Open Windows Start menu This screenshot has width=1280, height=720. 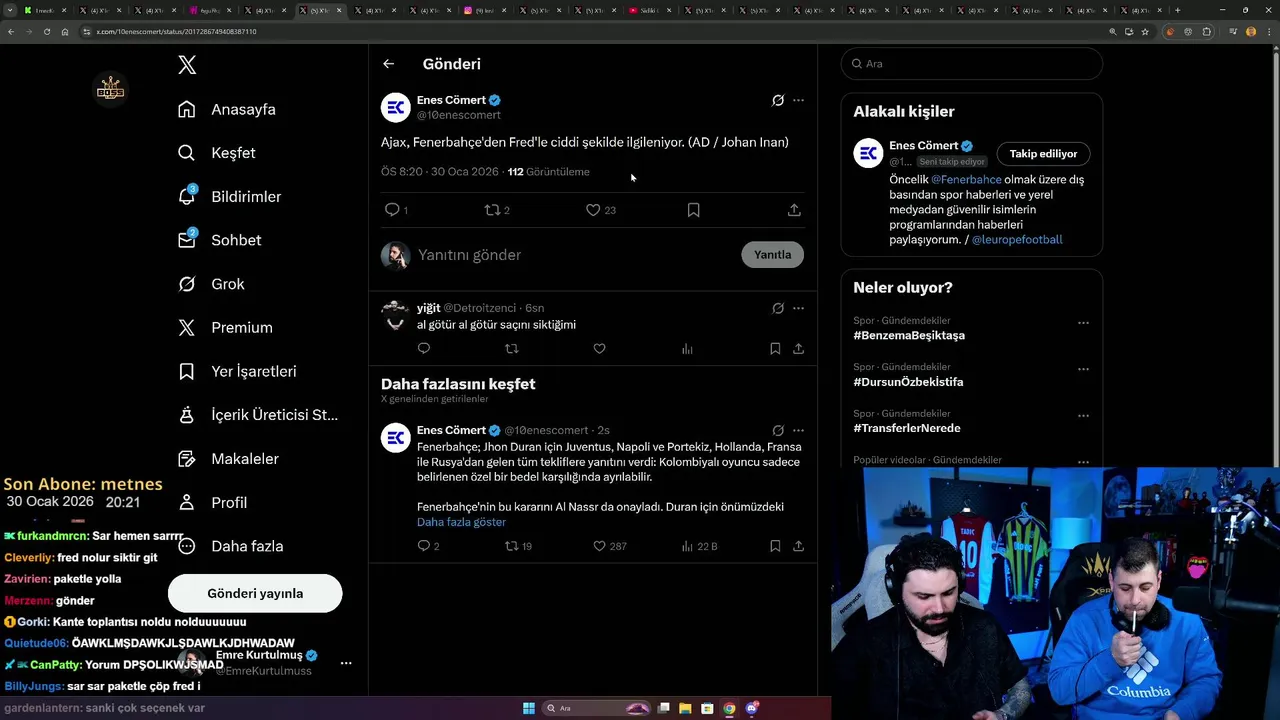tap(529, 708)
